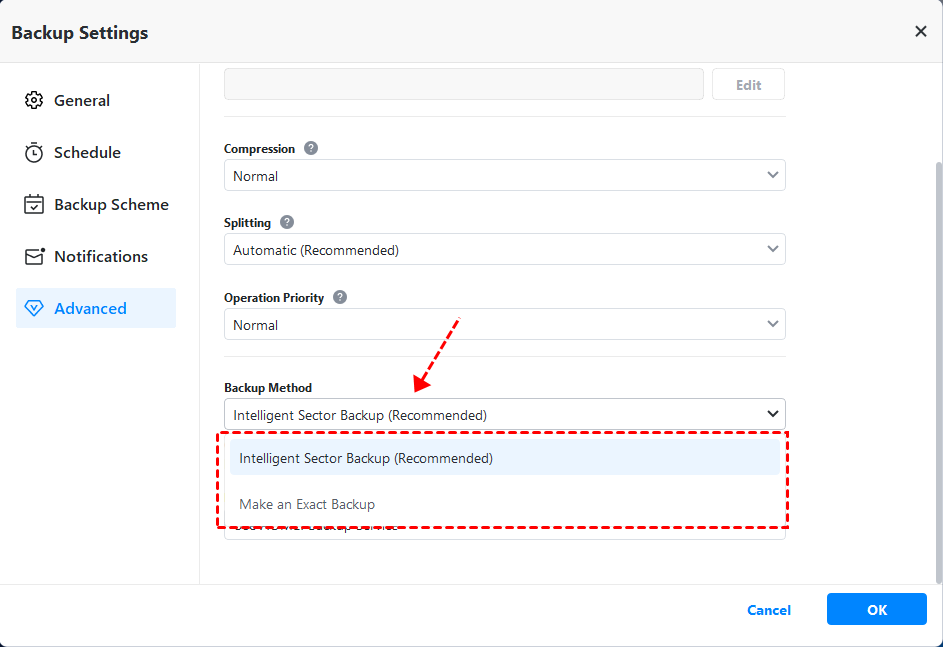The image size is (943, 647).
Task: Click the Notifications envelope icon
Action: [34, 256]
